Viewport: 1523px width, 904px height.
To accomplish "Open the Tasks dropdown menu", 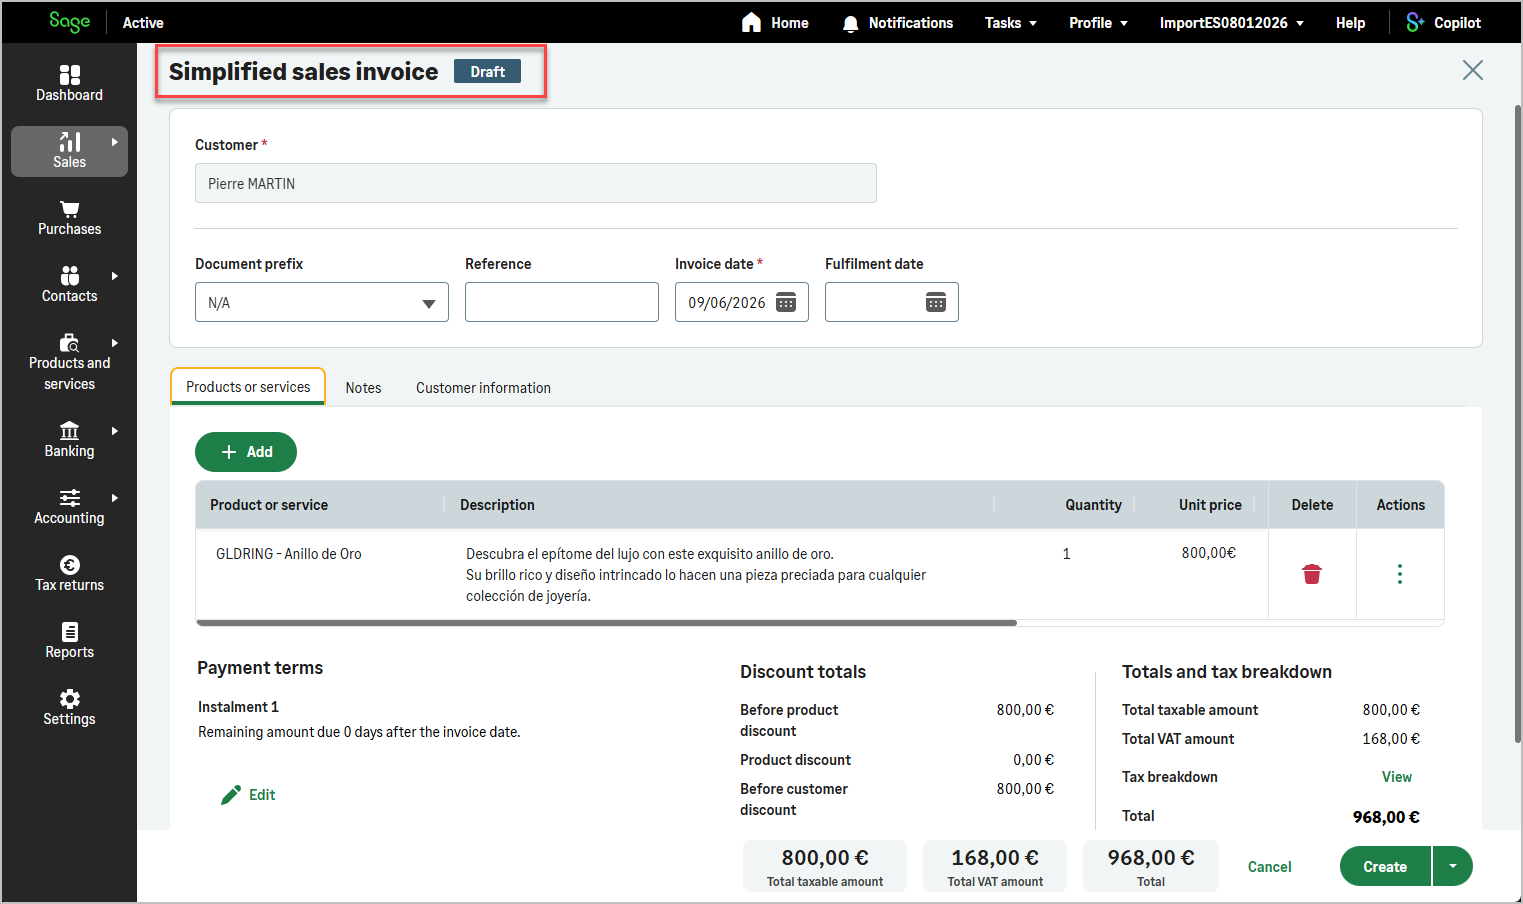I will pyautogui.click(x=1010, y=22).
